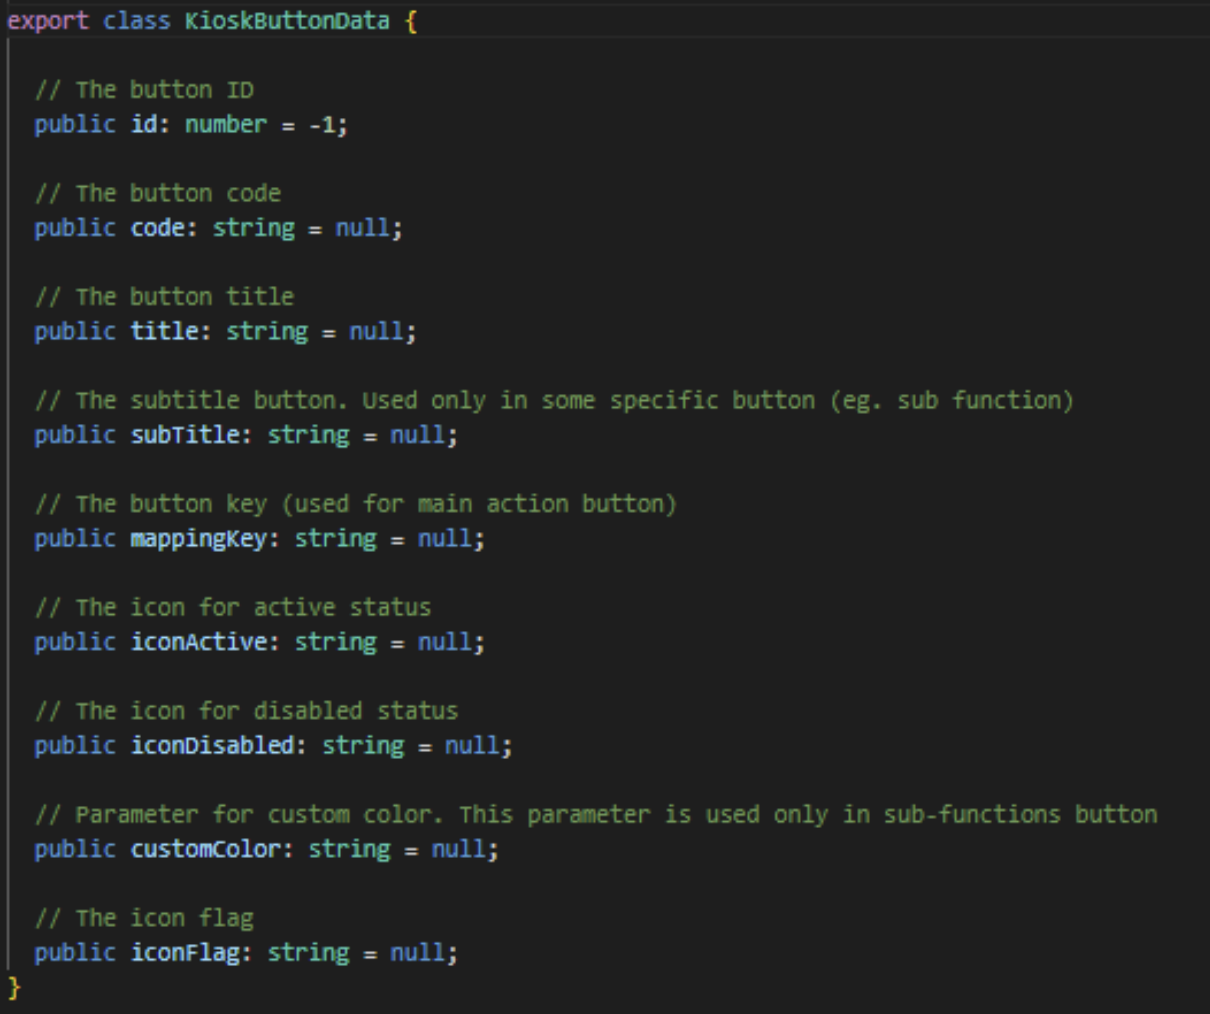Place cursor in mappingKey property

coord(199,538)
